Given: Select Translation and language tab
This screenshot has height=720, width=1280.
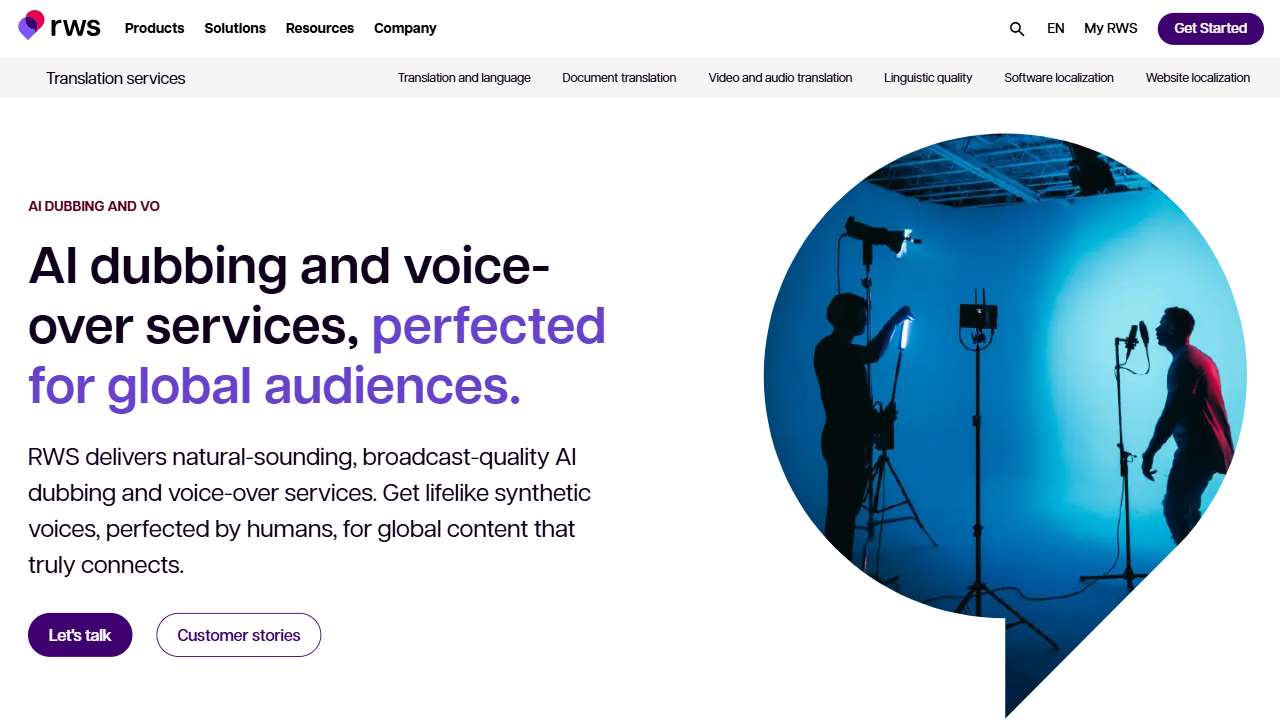Looking at the screenshot, I should tap(464, 78).
